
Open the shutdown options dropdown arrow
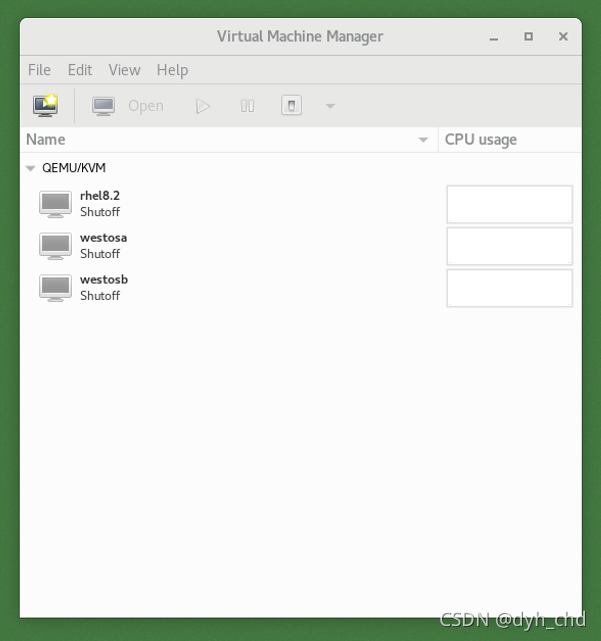point(330,106)
